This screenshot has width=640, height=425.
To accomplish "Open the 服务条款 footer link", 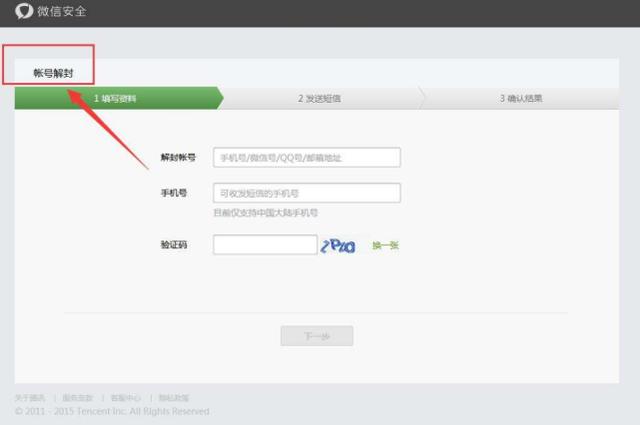I will point(79,398).
